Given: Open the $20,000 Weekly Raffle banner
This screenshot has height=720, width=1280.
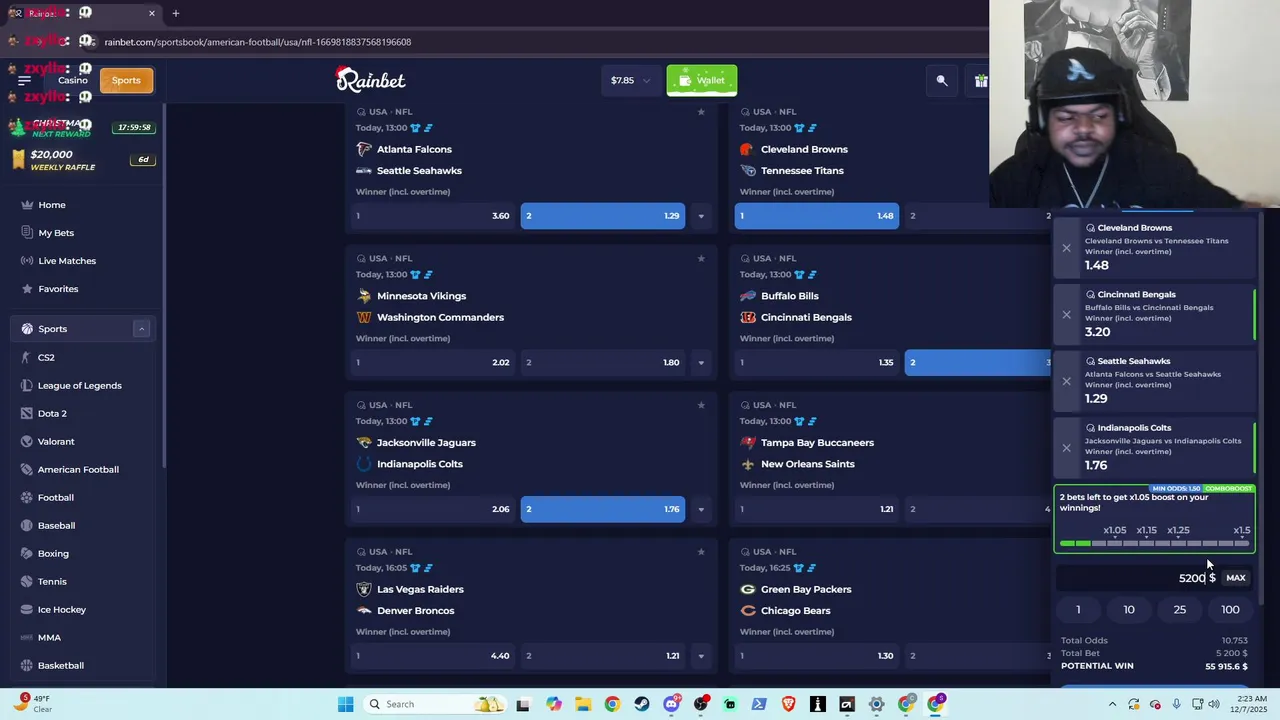Looking at the screenshot, I should point(82,160).
